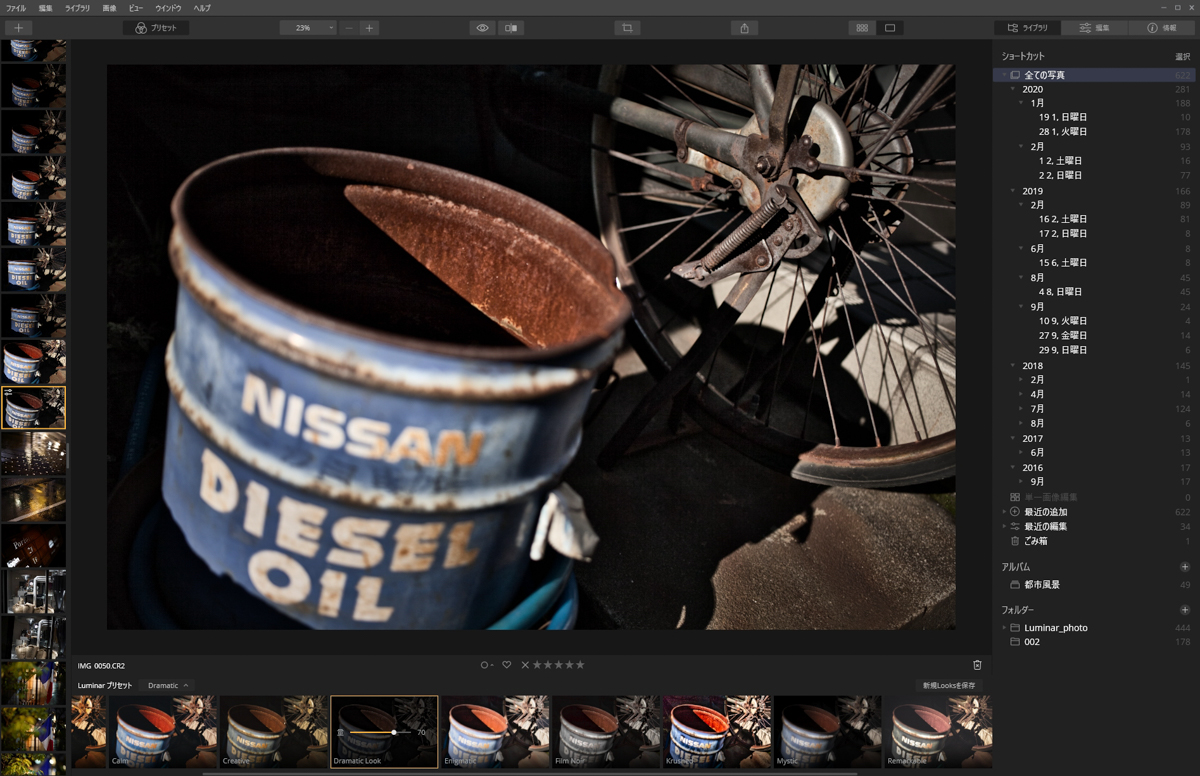The image size is (1200, 776).
Task: Select the crop tool in toolbar
Action: [x=627, y=28]
